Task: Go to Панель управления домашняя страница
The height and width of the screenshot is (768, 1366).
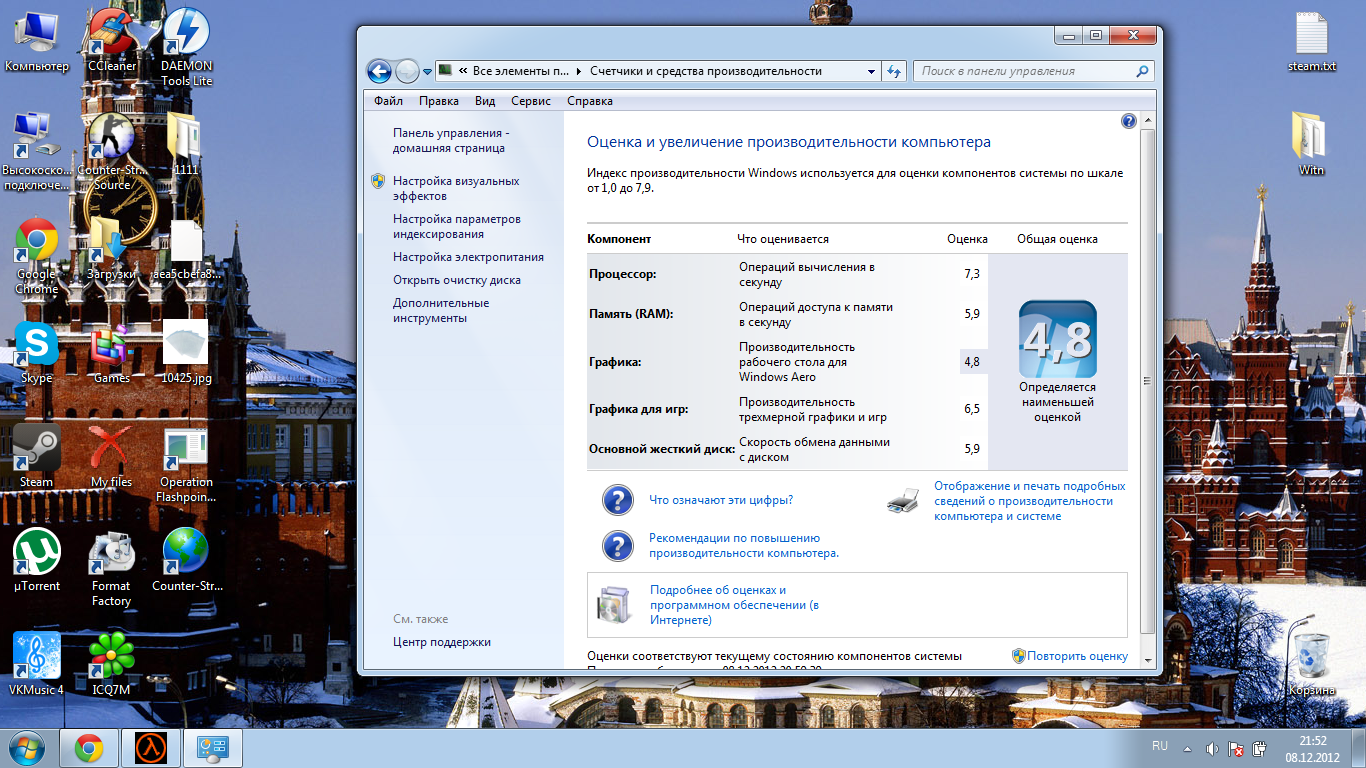Action: click(x=451, y=141)
